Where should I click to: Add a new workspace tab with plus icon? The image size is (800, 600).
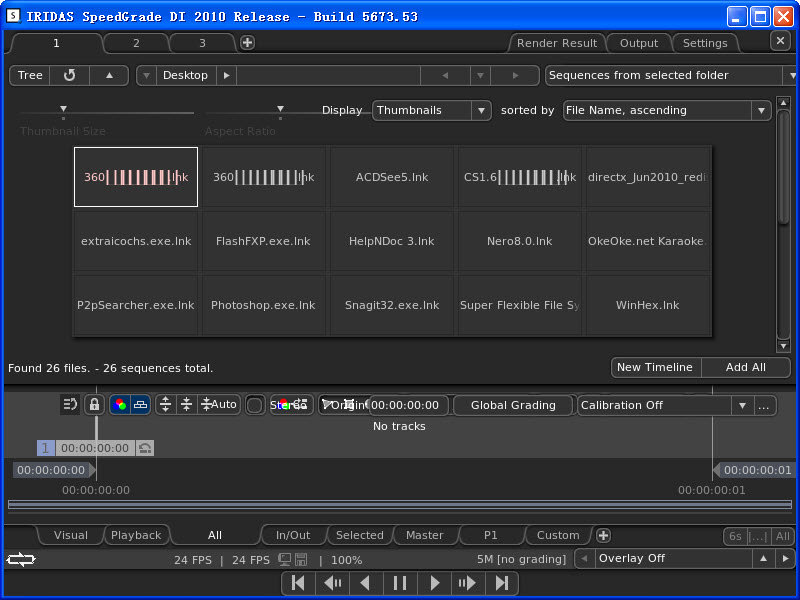pyautogui.click(x=247, y=42)
